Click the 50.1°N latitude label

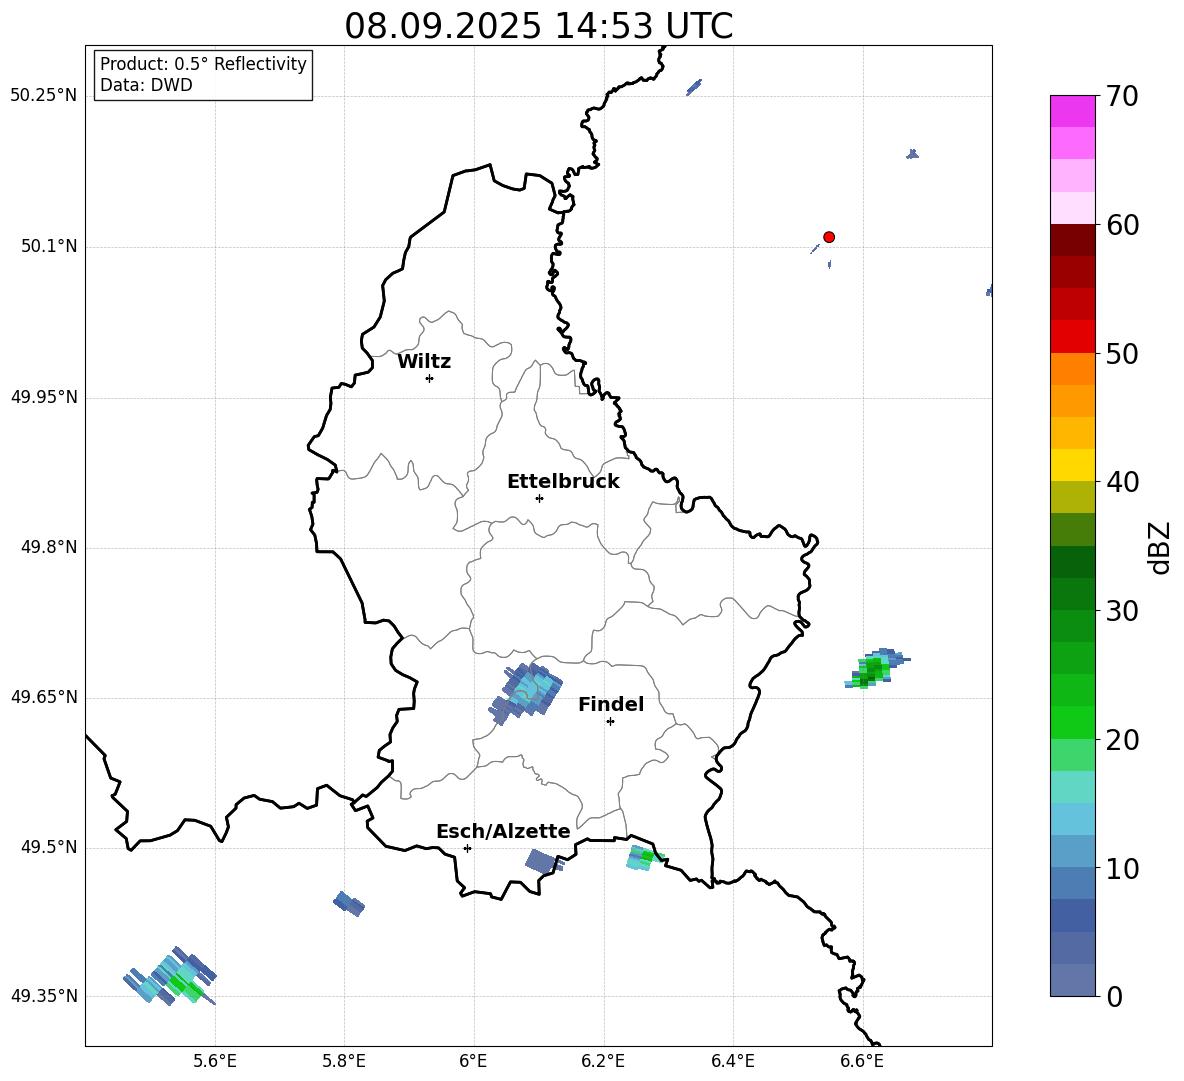pos(49,247)
